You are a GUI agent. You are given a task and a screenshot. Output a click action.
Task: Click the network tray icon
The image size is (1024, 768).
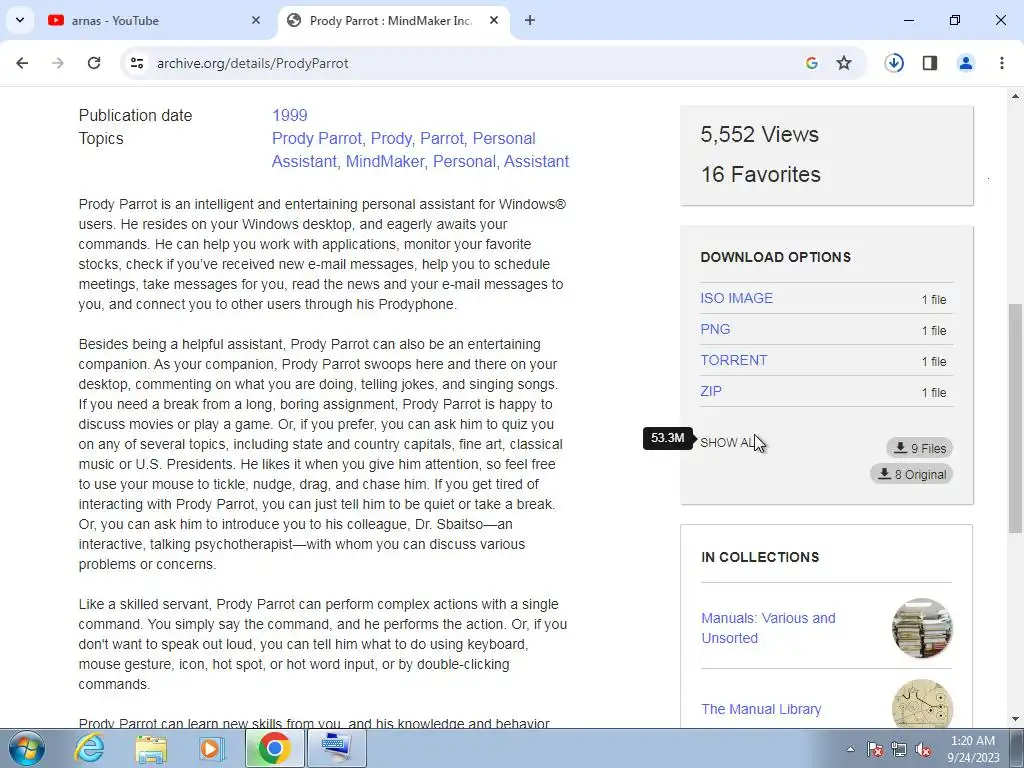[x=899, y=749]
